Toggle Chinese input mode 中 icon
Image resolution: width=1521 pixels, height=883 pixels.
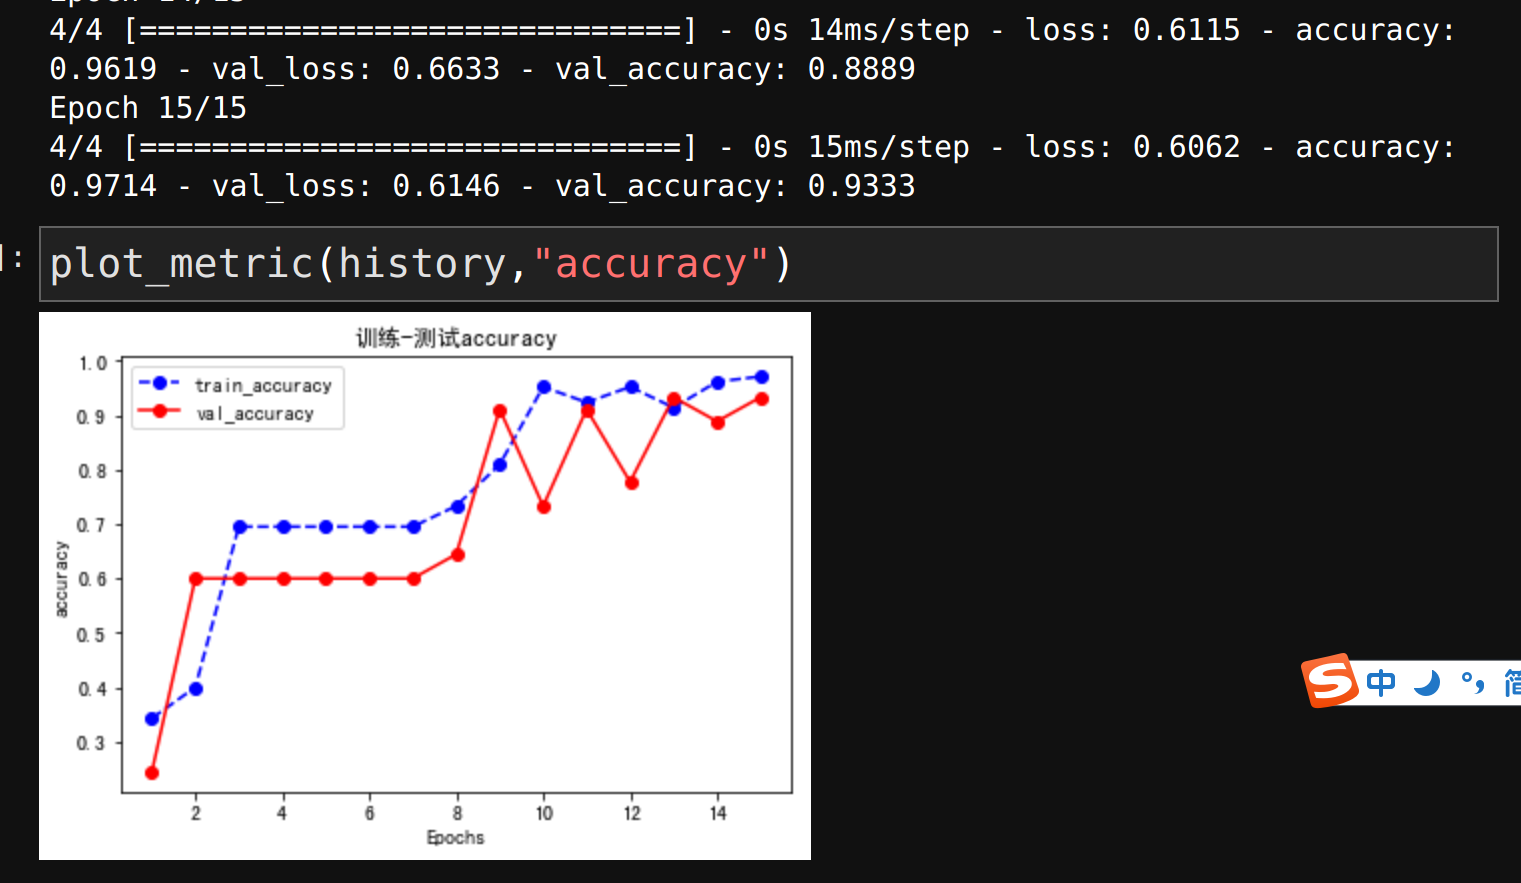[1381, 683]
